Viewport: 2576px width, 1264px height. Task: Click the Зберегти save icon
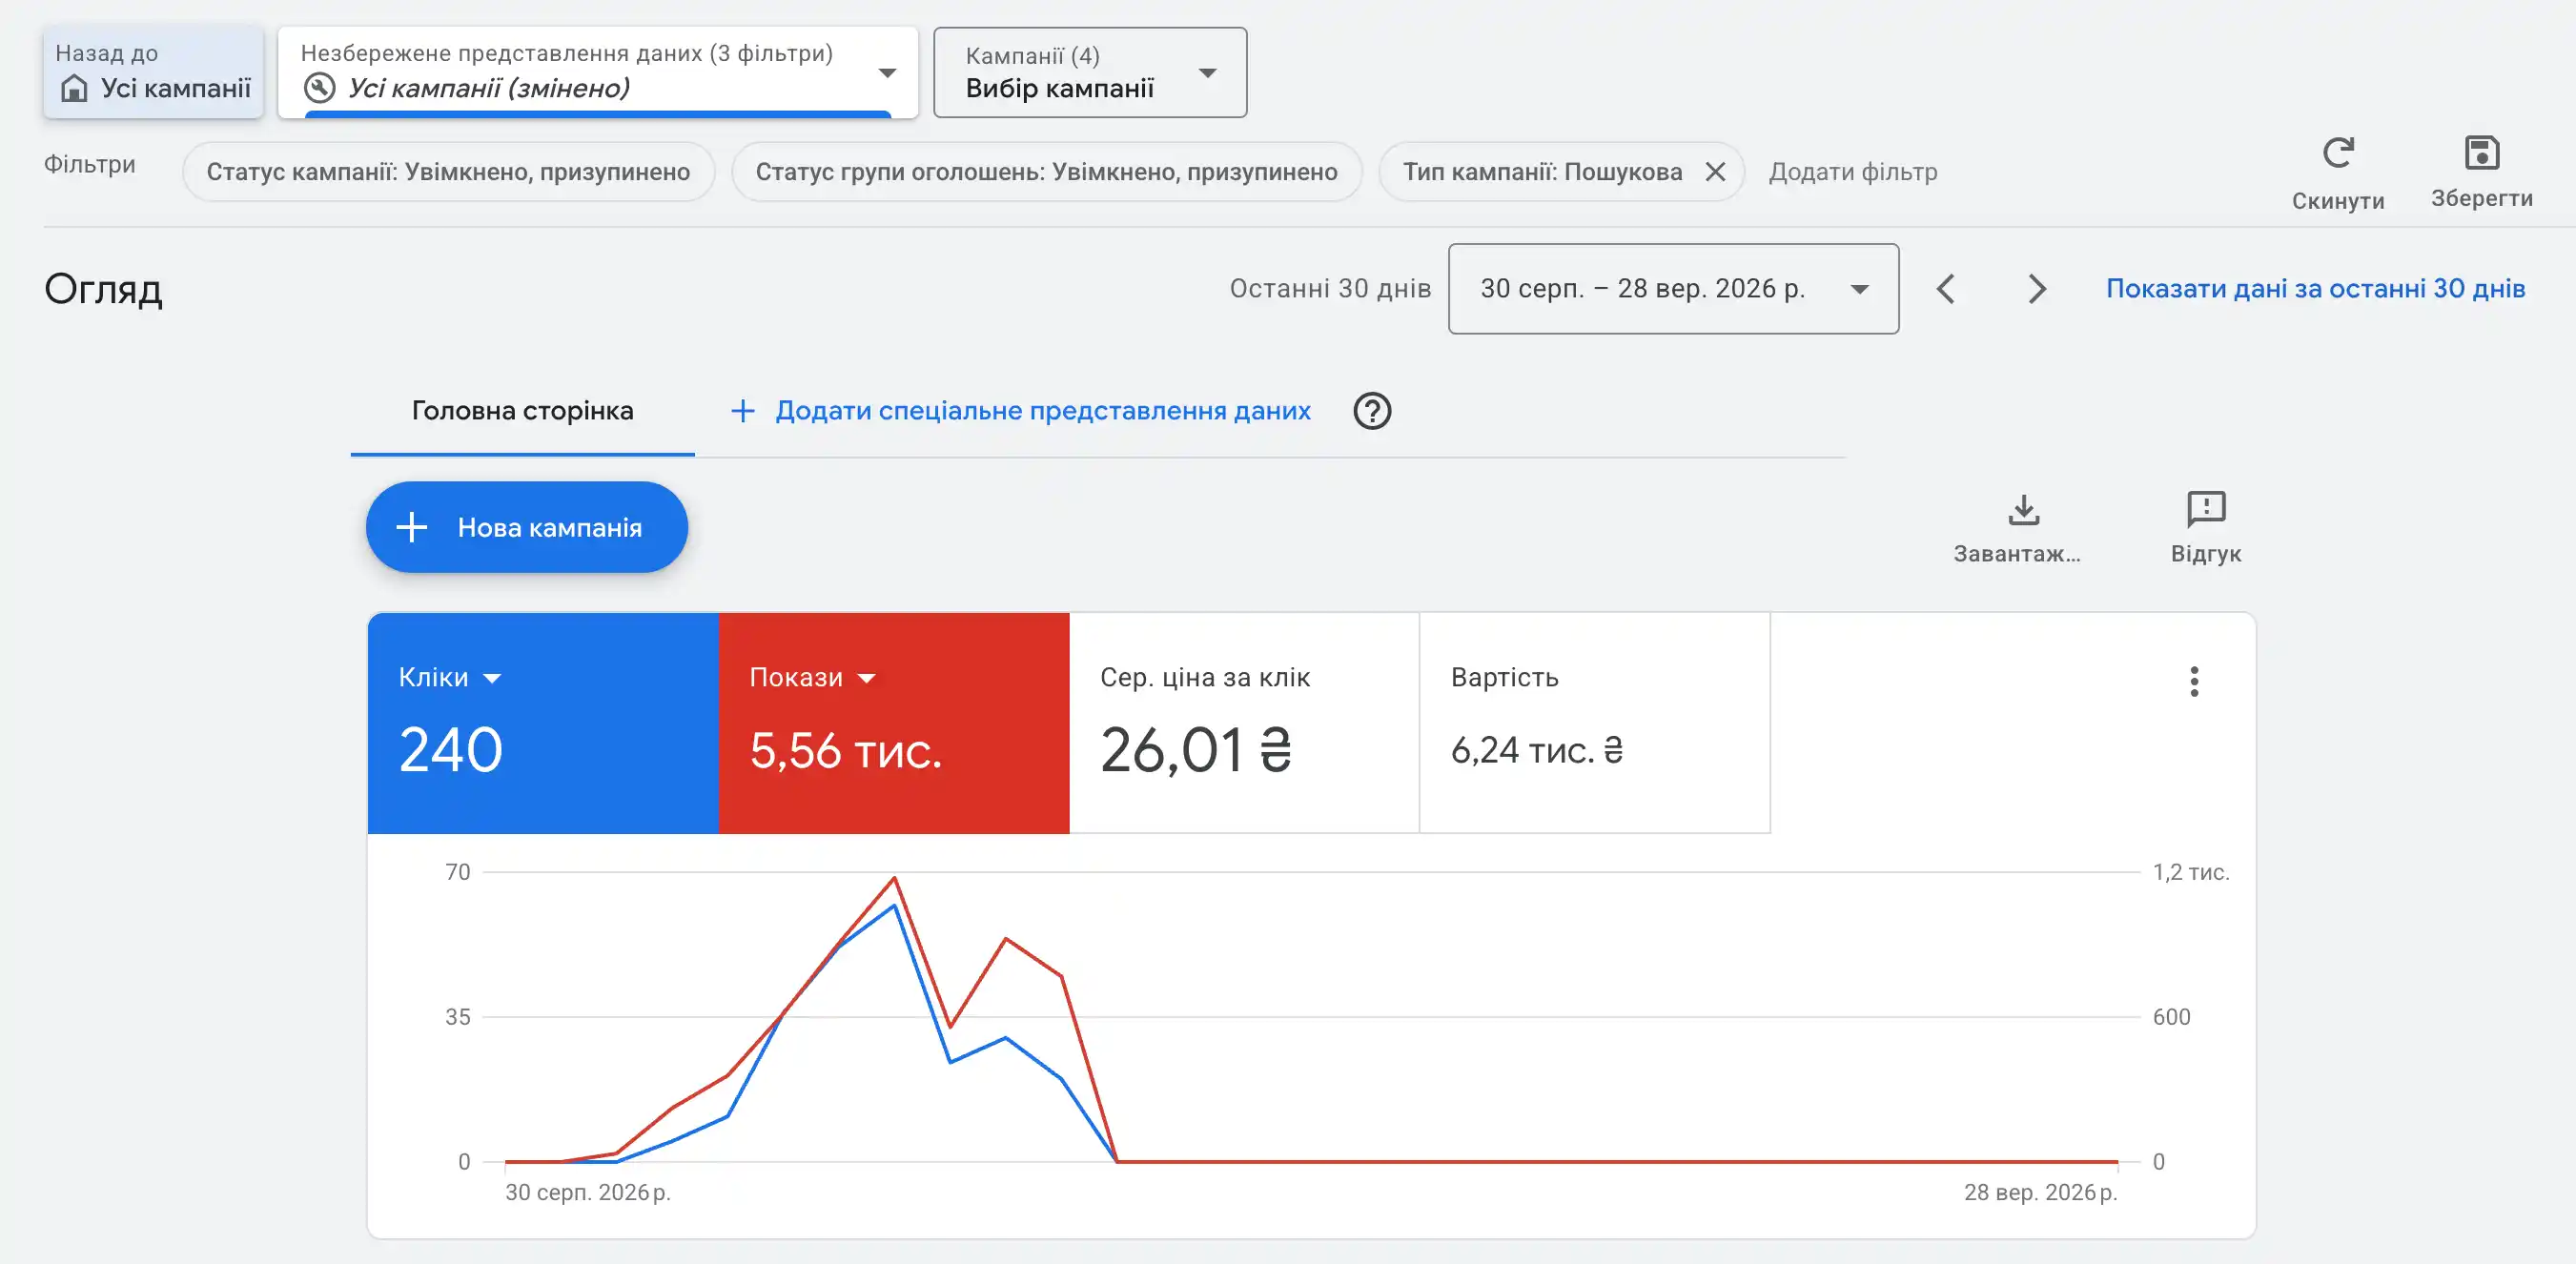pos(2482,153)
